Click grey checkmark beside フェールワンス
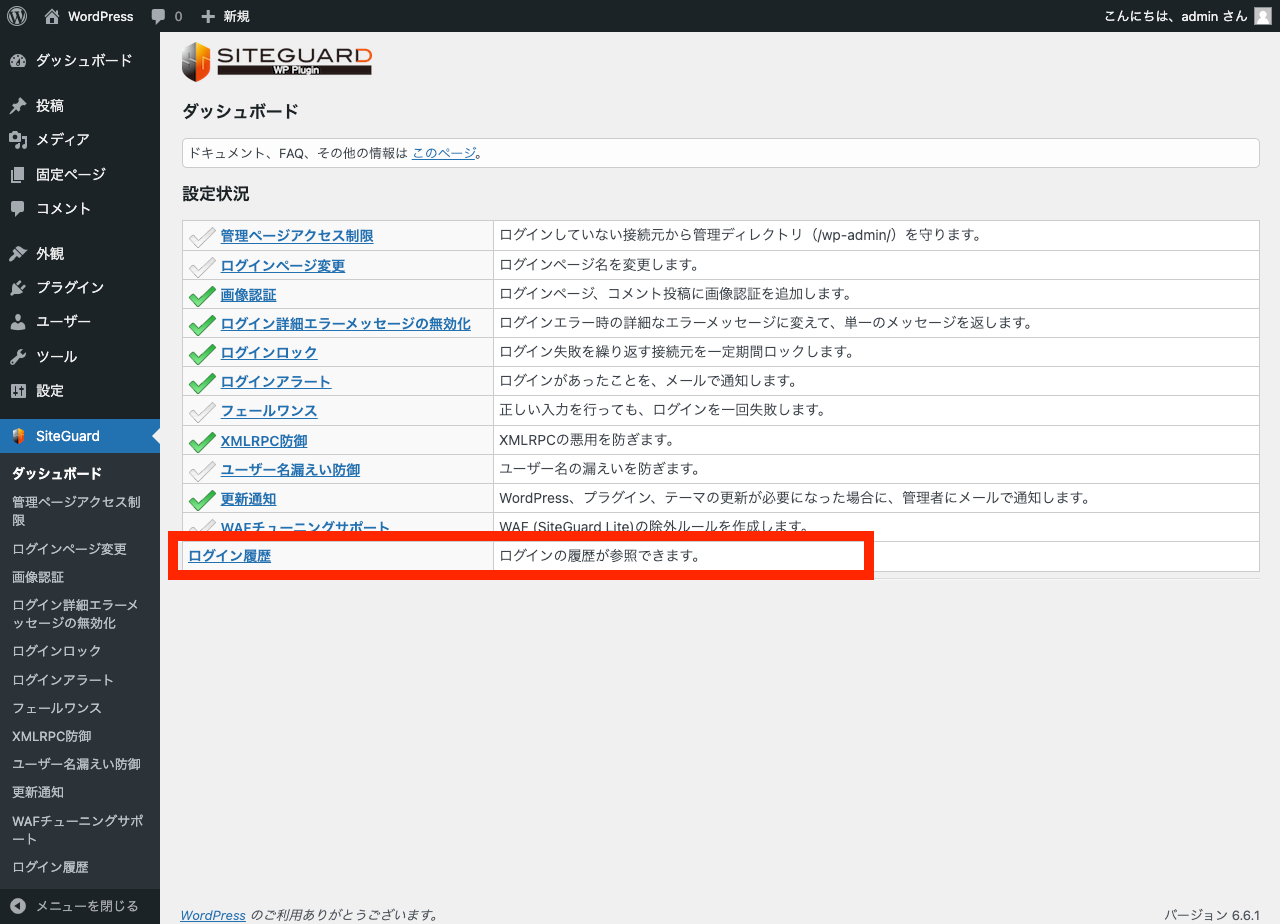Image resolution: width=1280 pixels, height=924 pixels. (202, 411)
